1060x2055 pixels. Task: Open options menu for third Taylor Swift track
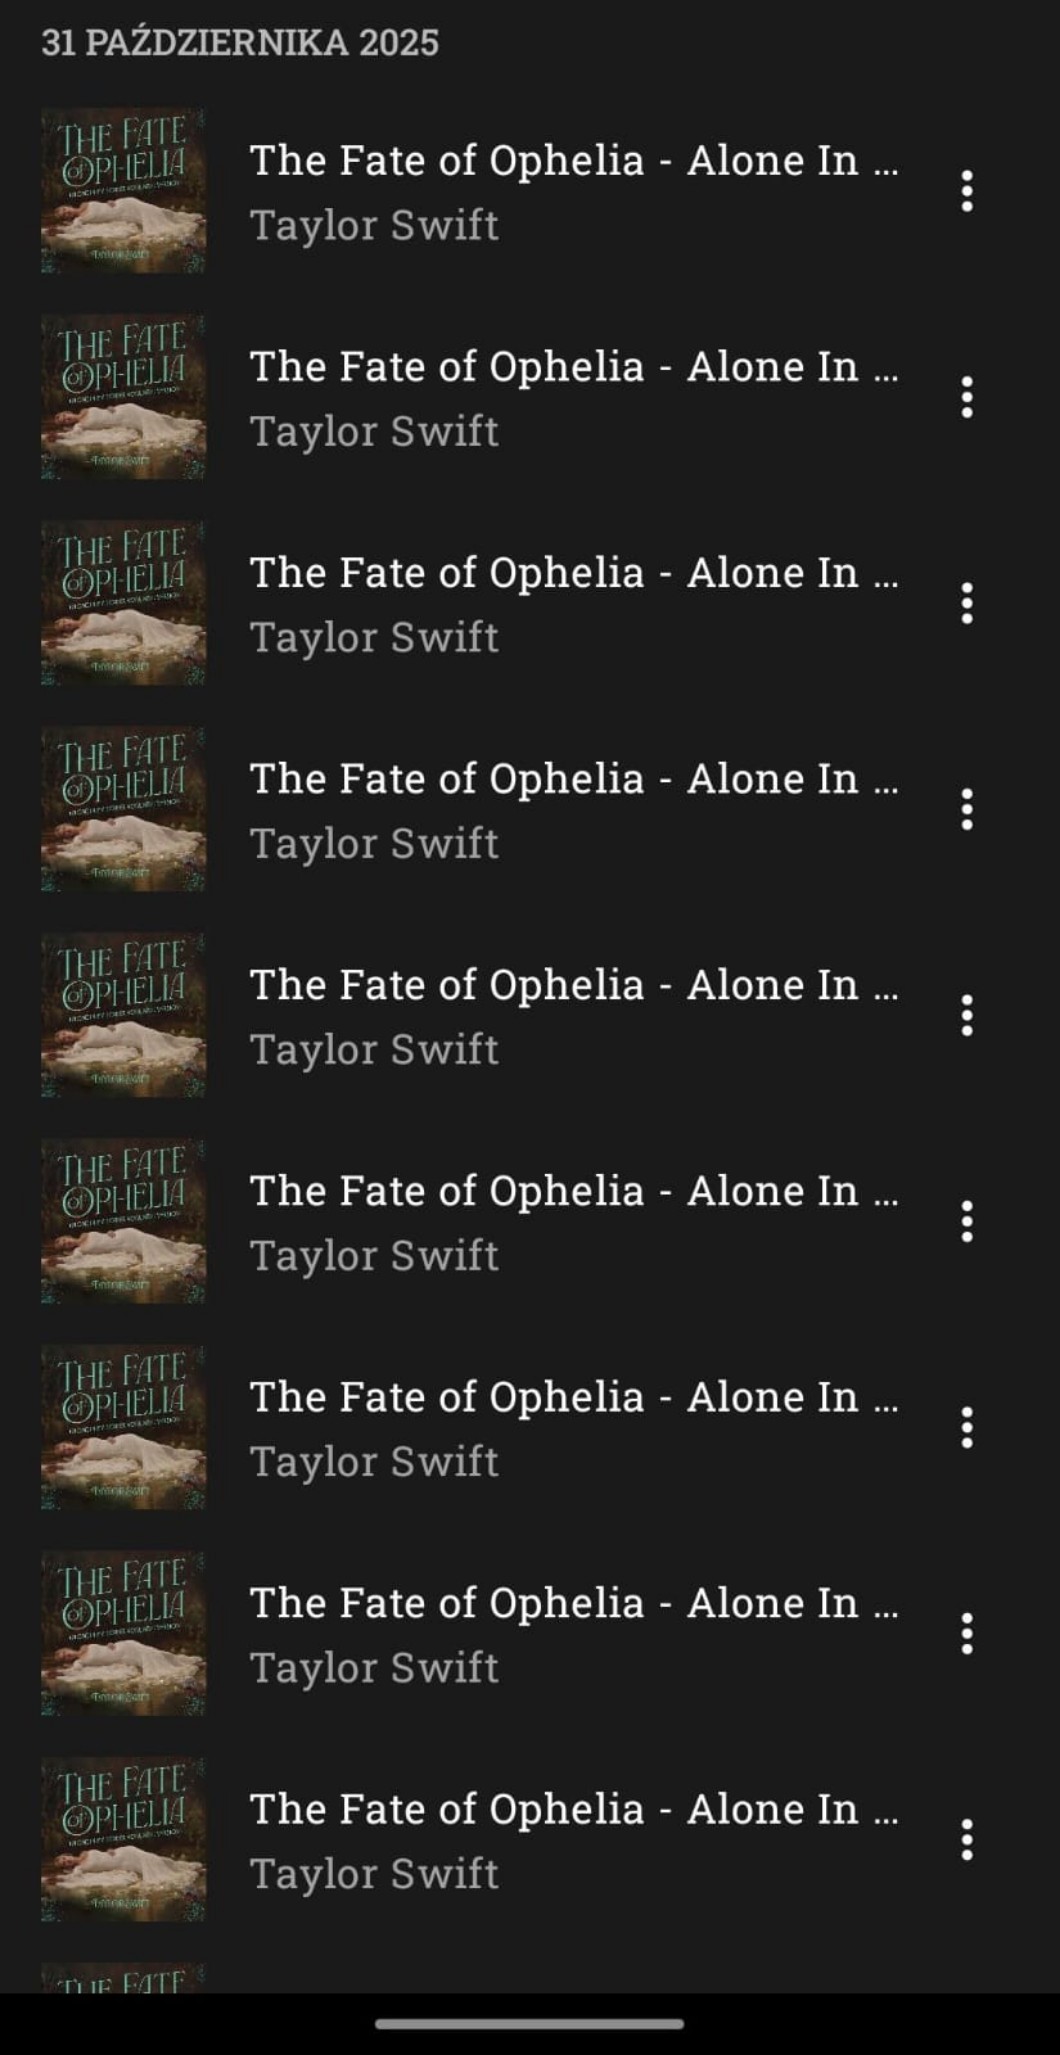966,603
